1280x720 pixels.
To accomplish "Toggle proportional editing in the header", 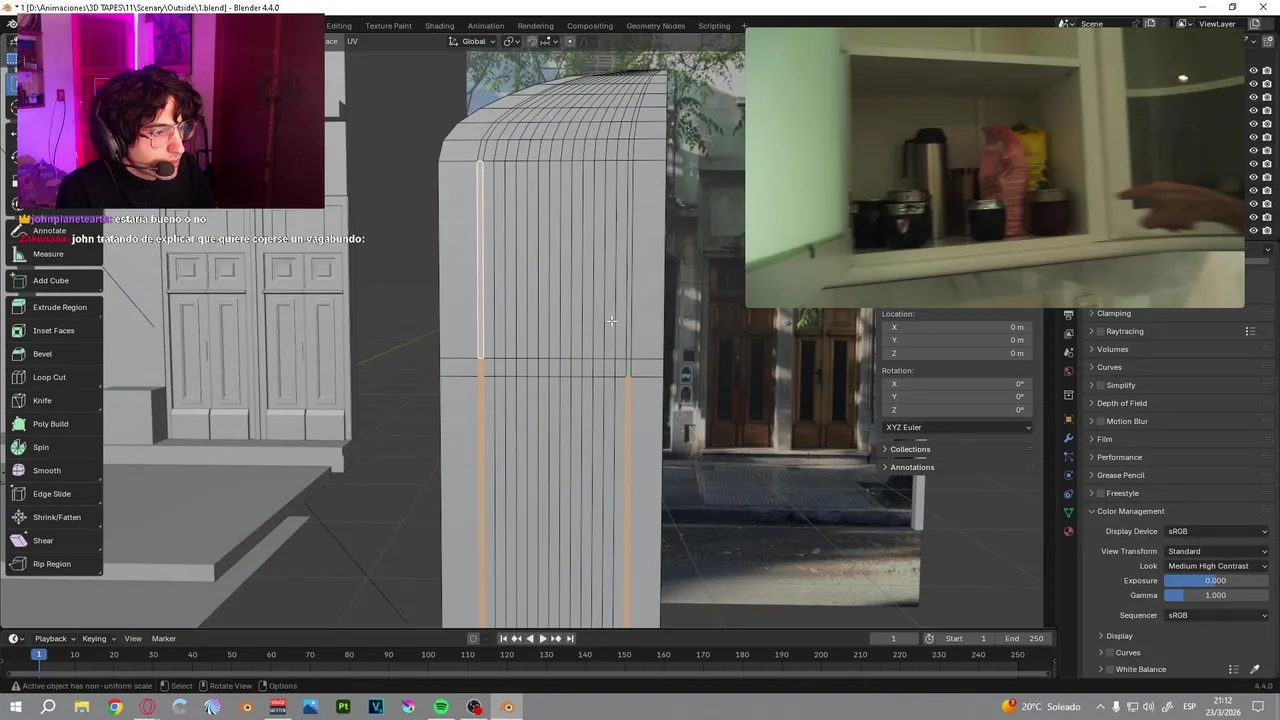I will click(570, 41).
